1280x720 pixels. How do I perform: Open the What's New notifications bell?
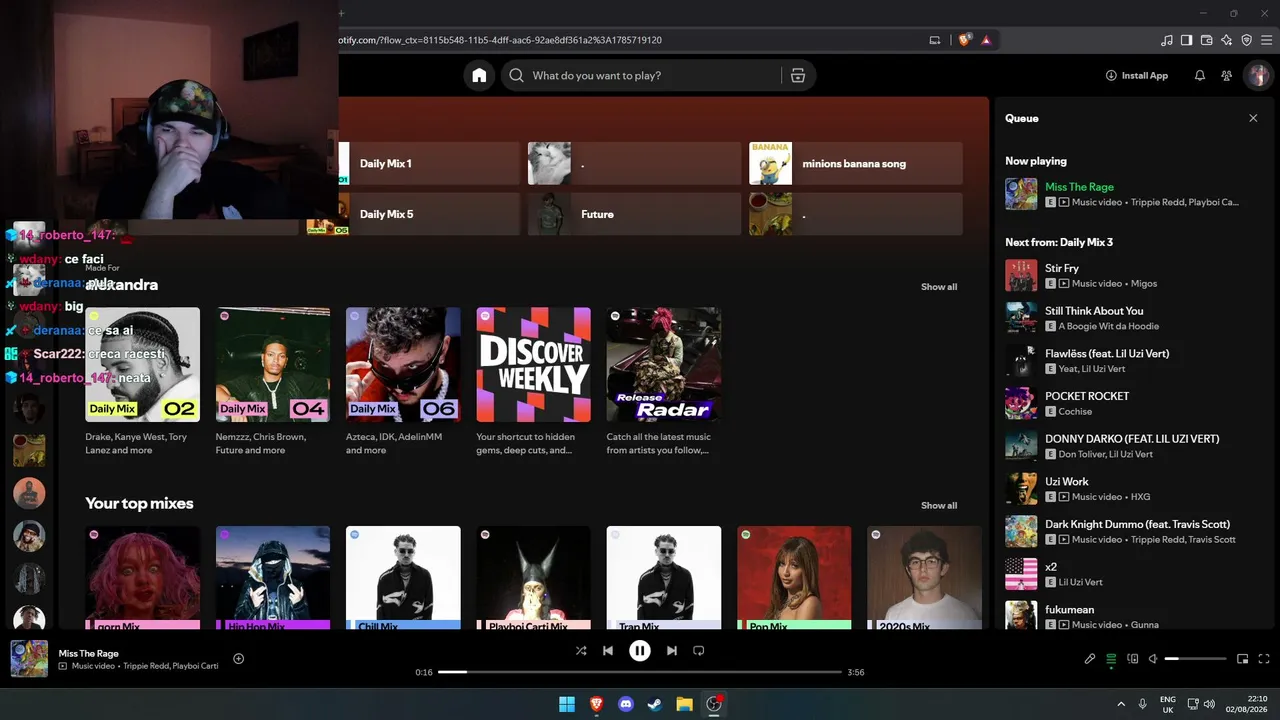click(1200, 75)
